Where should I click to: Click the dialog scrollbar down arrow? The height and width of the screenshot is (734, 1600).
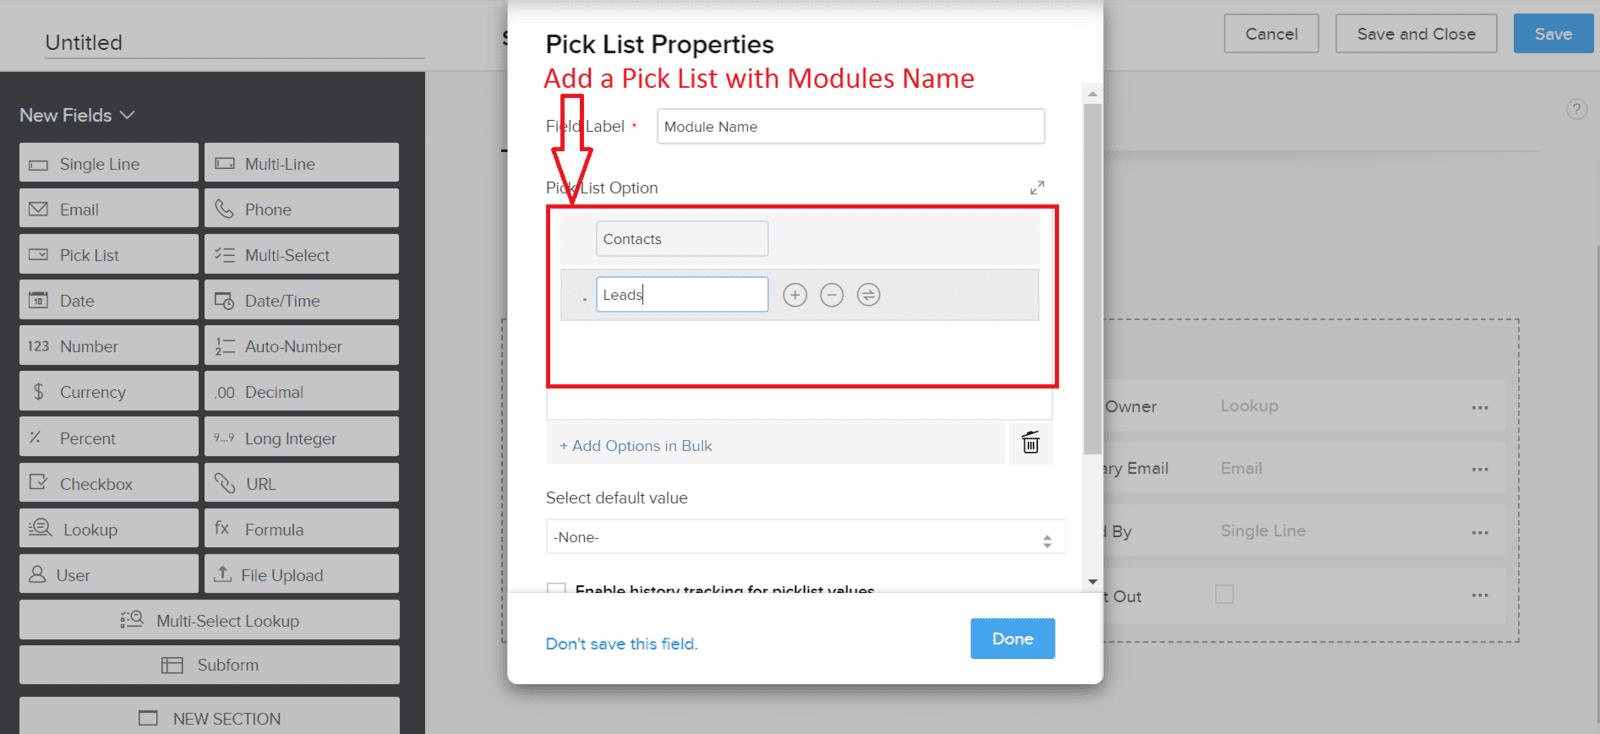(1092, 581)
